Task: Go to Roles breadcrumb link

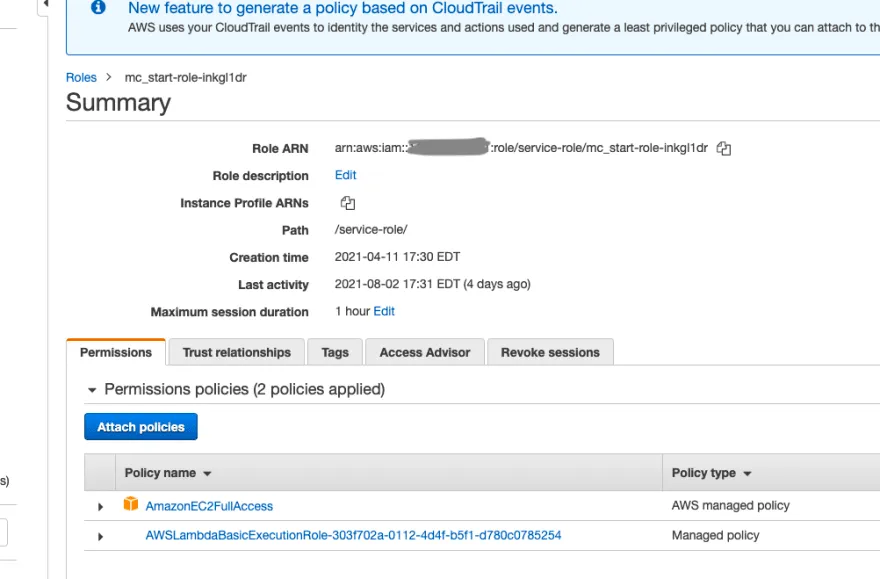Action: point(81,77)
